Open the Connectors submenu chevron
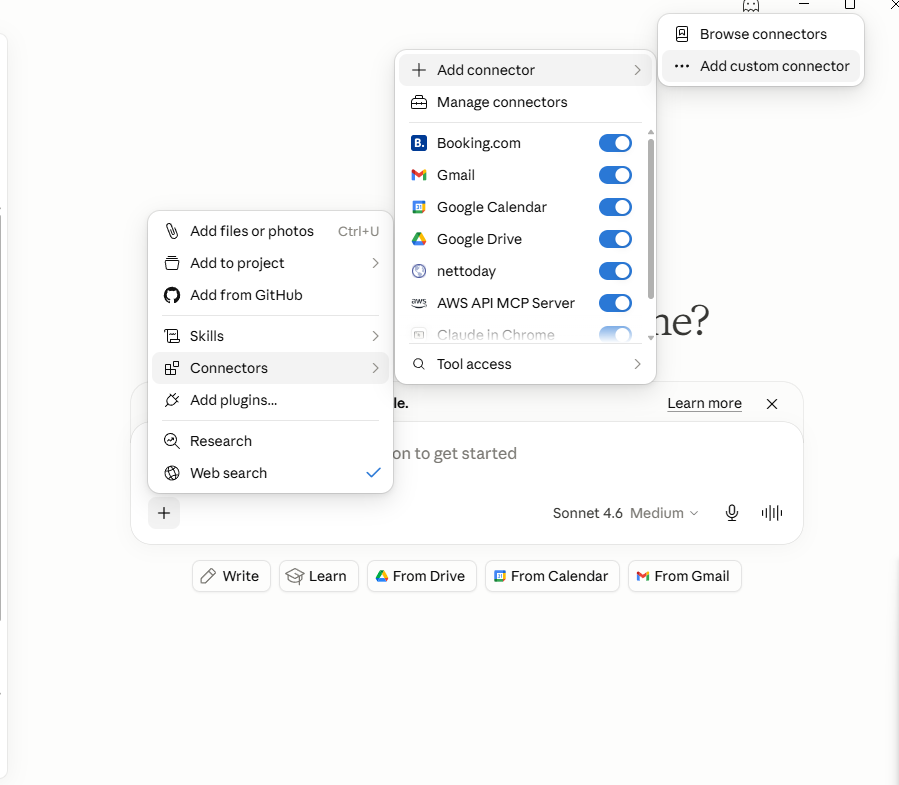Viewport: 899px width, 785px height. [x=376, y=368]
